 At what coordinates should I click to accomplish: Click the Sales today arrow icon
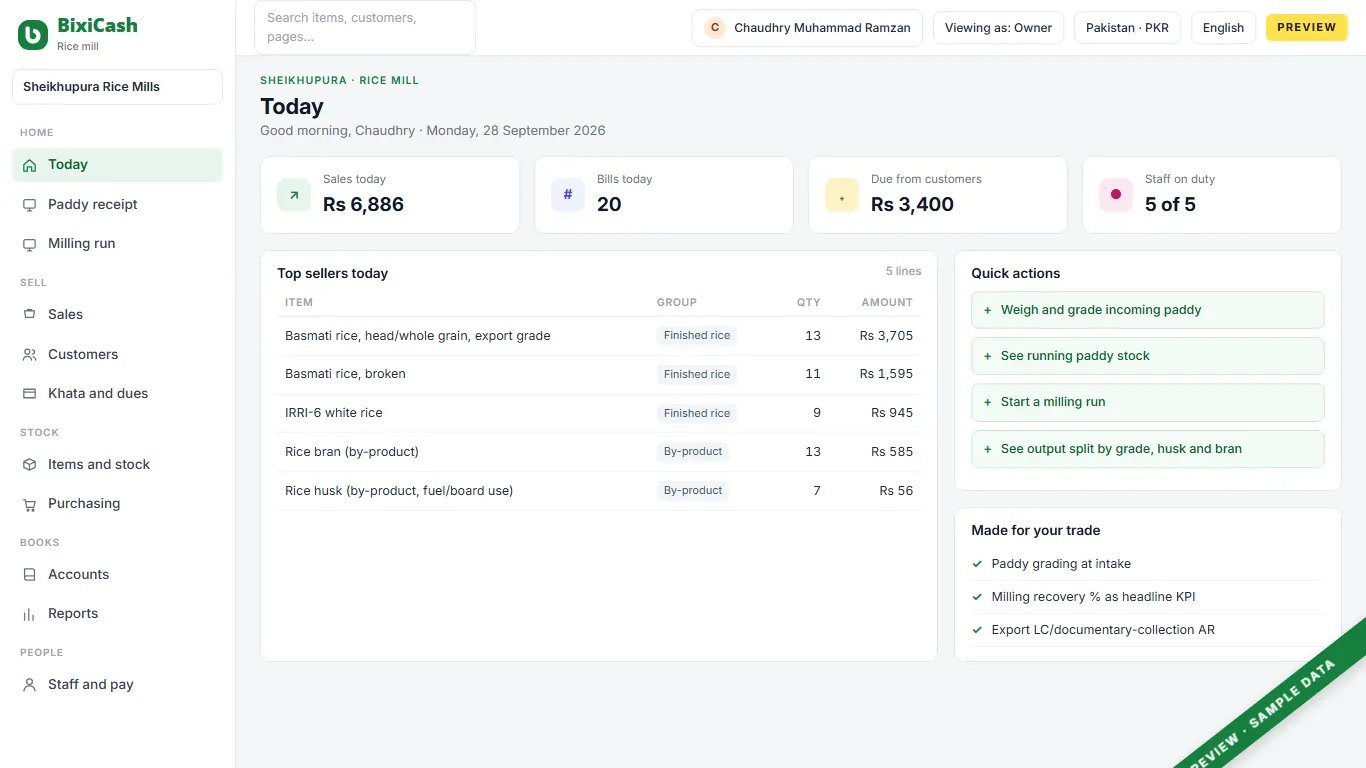tap(294, 195)
